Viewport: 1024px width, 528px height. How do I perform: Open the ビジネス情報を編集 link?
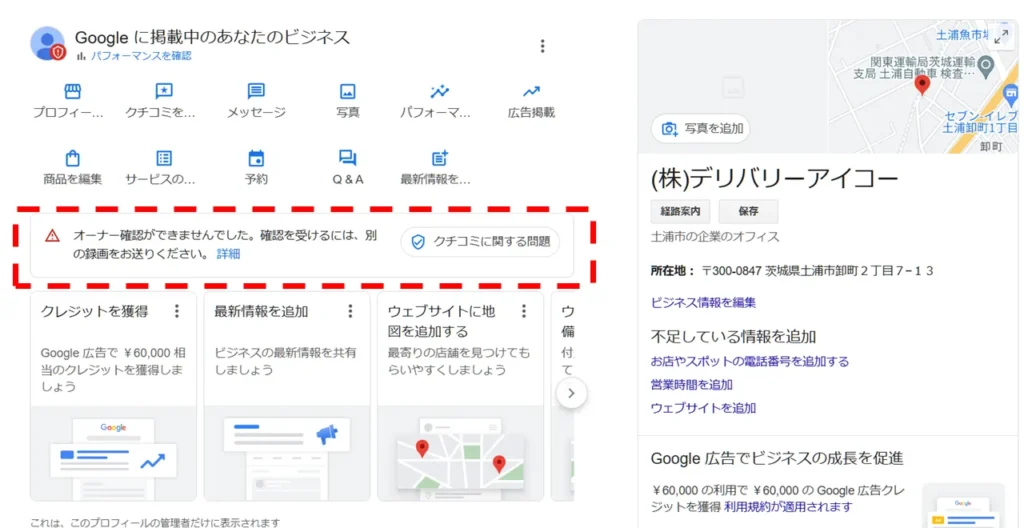click(703, 302)
